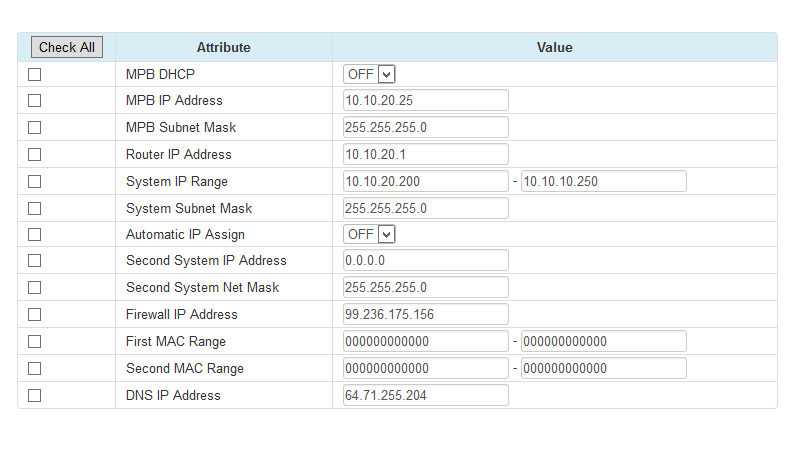Check the Firewall IP Address row checkbox
Screen dimensions: 791x451
click(x=34, y=315)
